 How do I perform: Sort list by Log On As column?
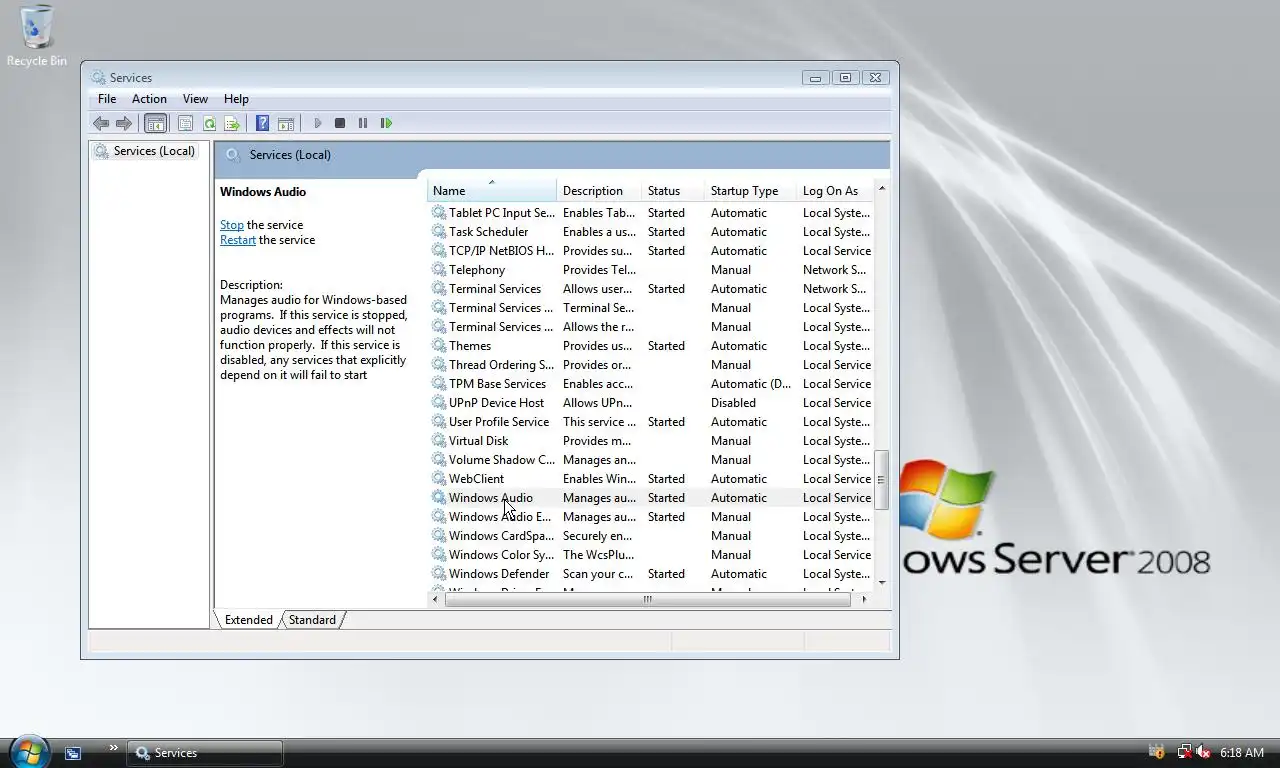tap(836, 191)
